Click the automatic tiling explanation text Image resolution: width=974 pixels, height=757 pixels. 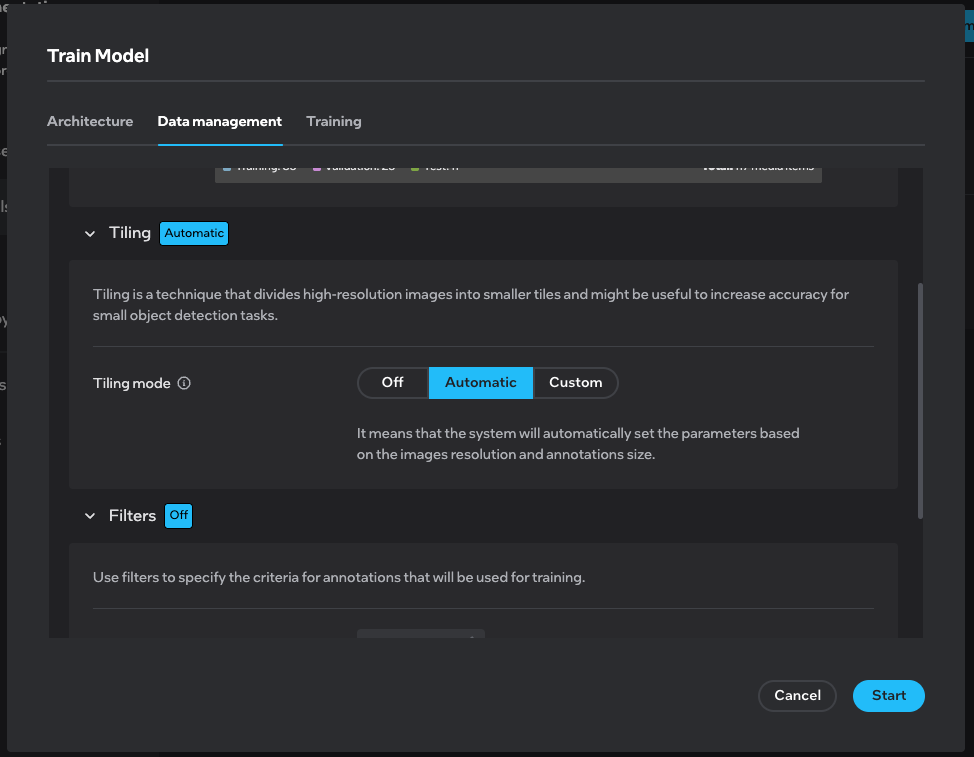(578, 444)
